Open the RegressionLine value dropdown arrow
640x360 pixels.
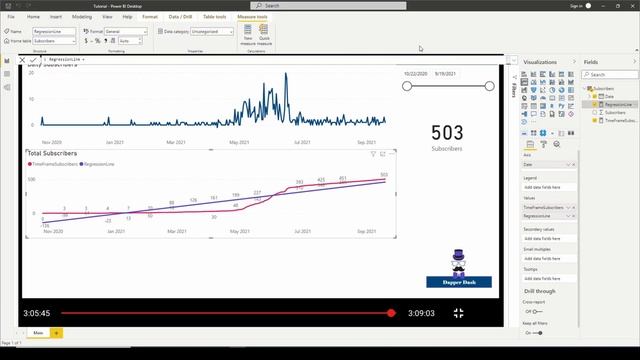pos(568,216)
